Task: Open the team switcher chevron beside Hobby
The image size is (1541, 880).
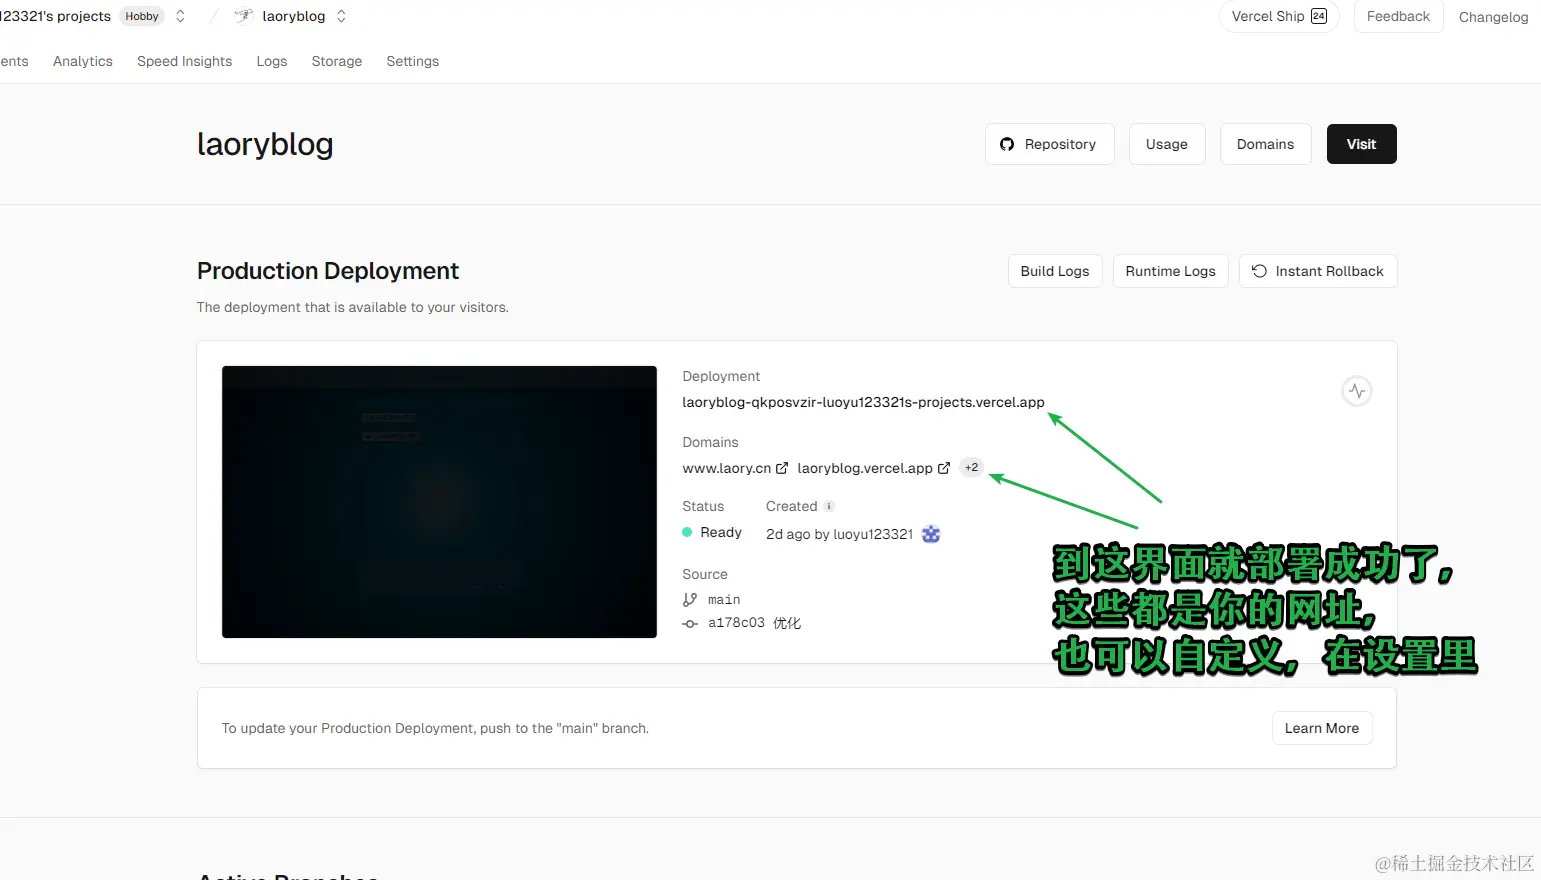Action: pyautogui.click(x=180, y=16)
